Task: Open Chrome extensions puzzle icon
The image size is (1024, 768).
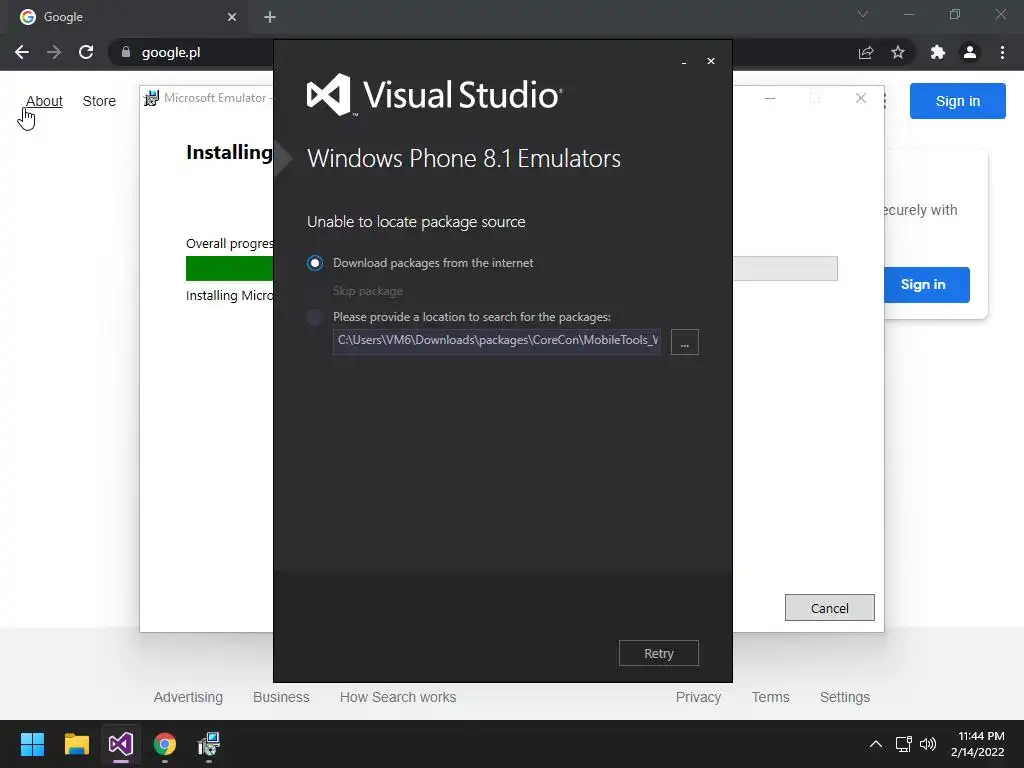Action: click(x=938, y=52)
